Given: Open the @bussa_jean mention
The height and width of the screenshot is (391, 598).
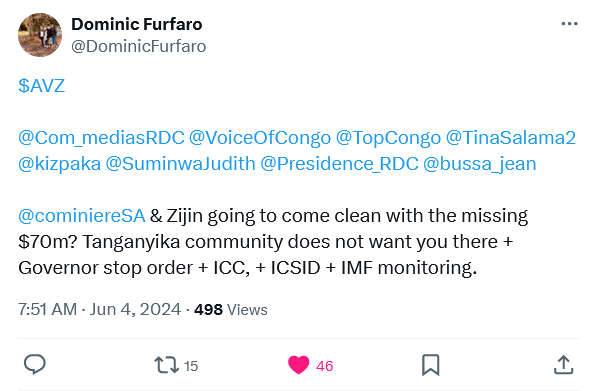Looking at the screenshot, I should pos(480,164).
